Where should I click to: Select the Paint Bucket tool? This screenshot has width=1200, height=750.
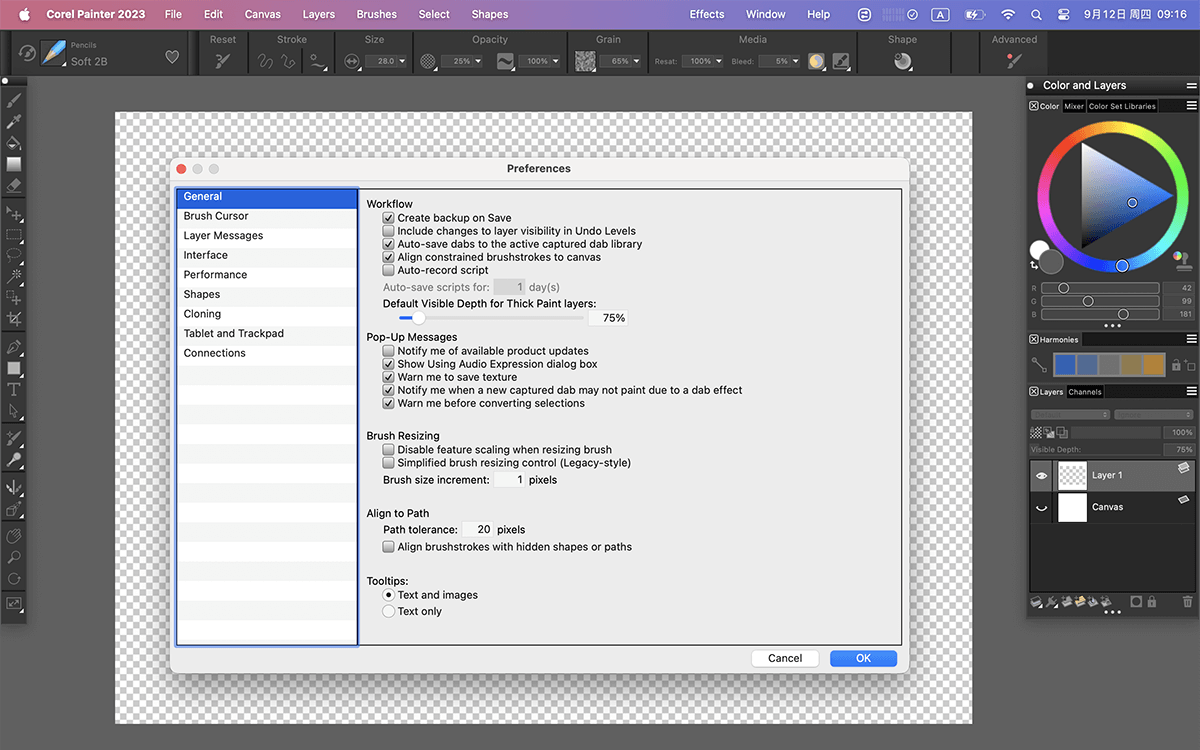point(14,143)
